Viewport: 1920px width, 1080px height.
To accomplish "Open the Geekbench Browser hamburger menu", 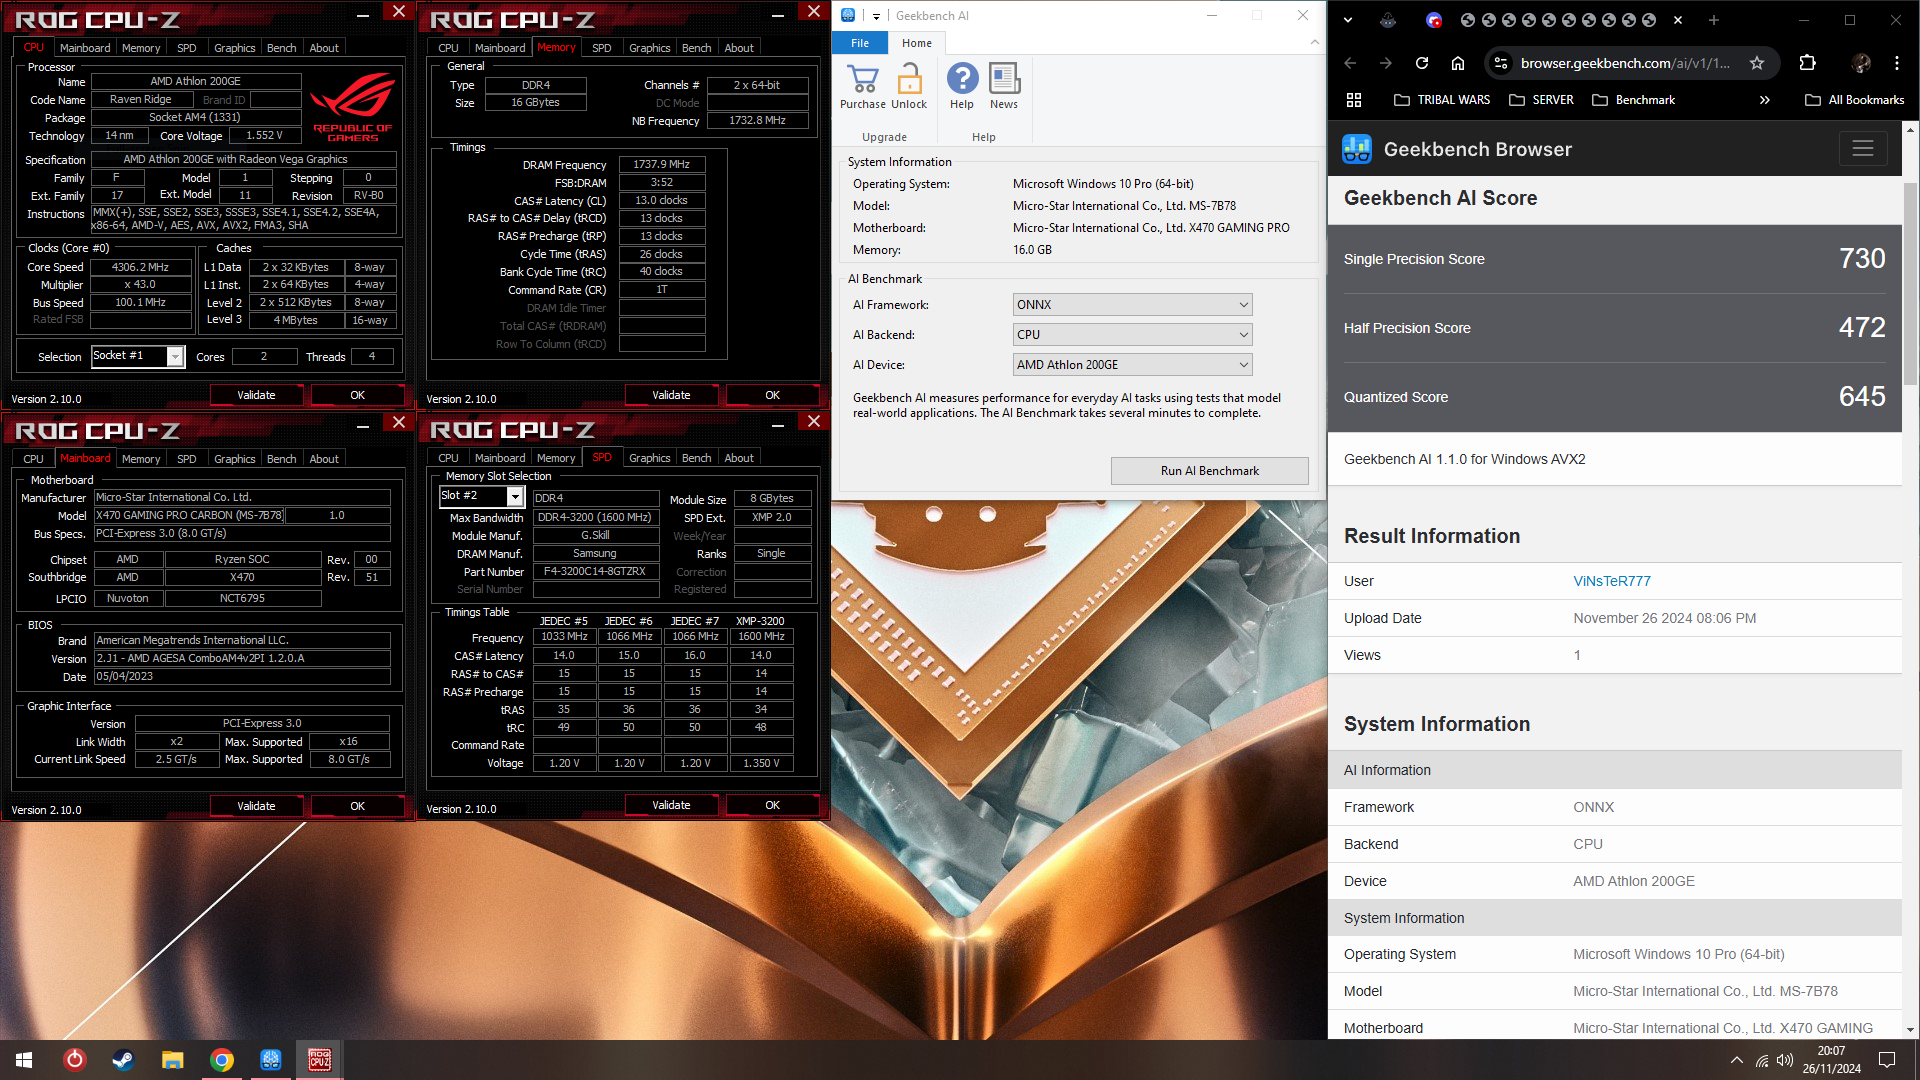I will [1862, 149].
